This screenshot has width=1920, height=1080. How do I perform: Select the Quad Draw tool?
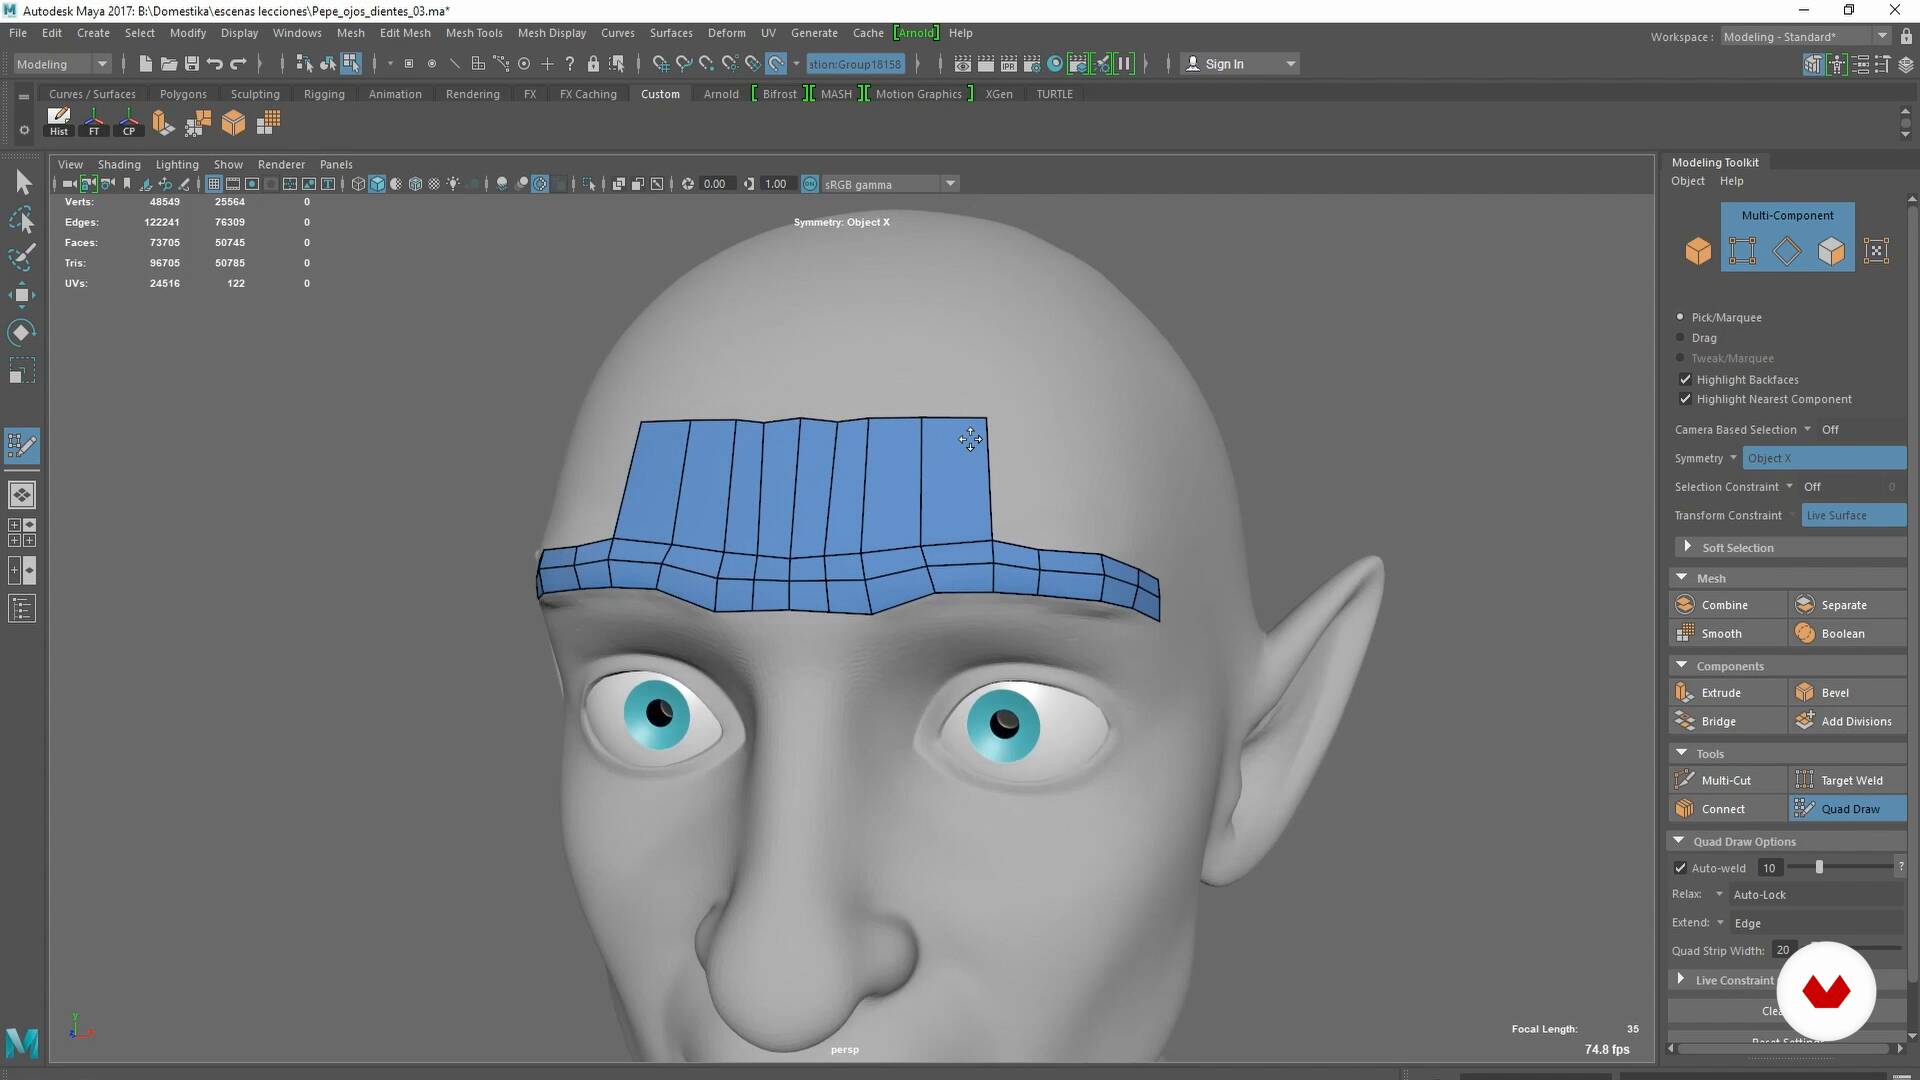click(x=1848, y=808)
